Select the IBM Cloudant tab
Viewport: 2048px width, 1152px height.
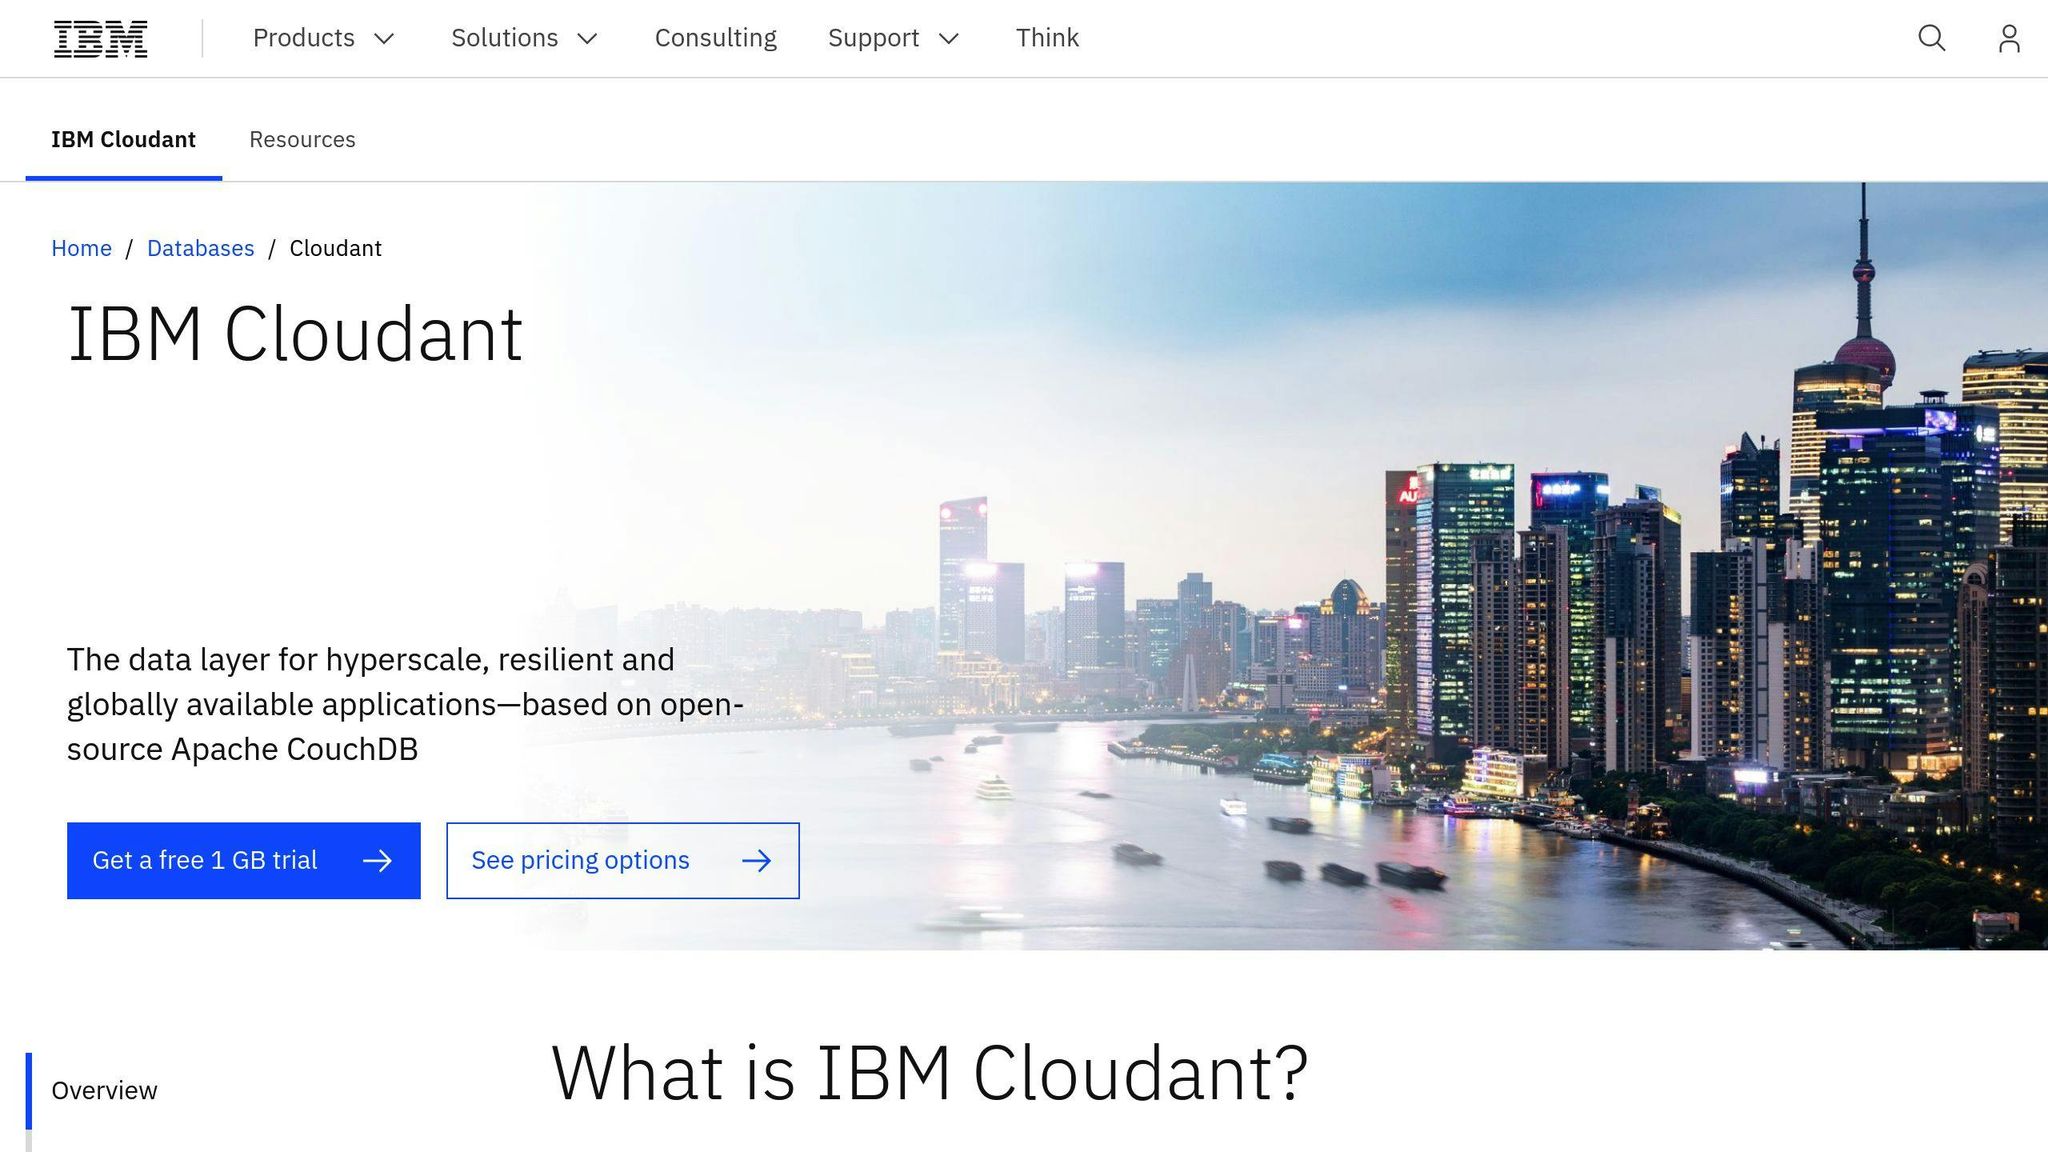point(123,139)
